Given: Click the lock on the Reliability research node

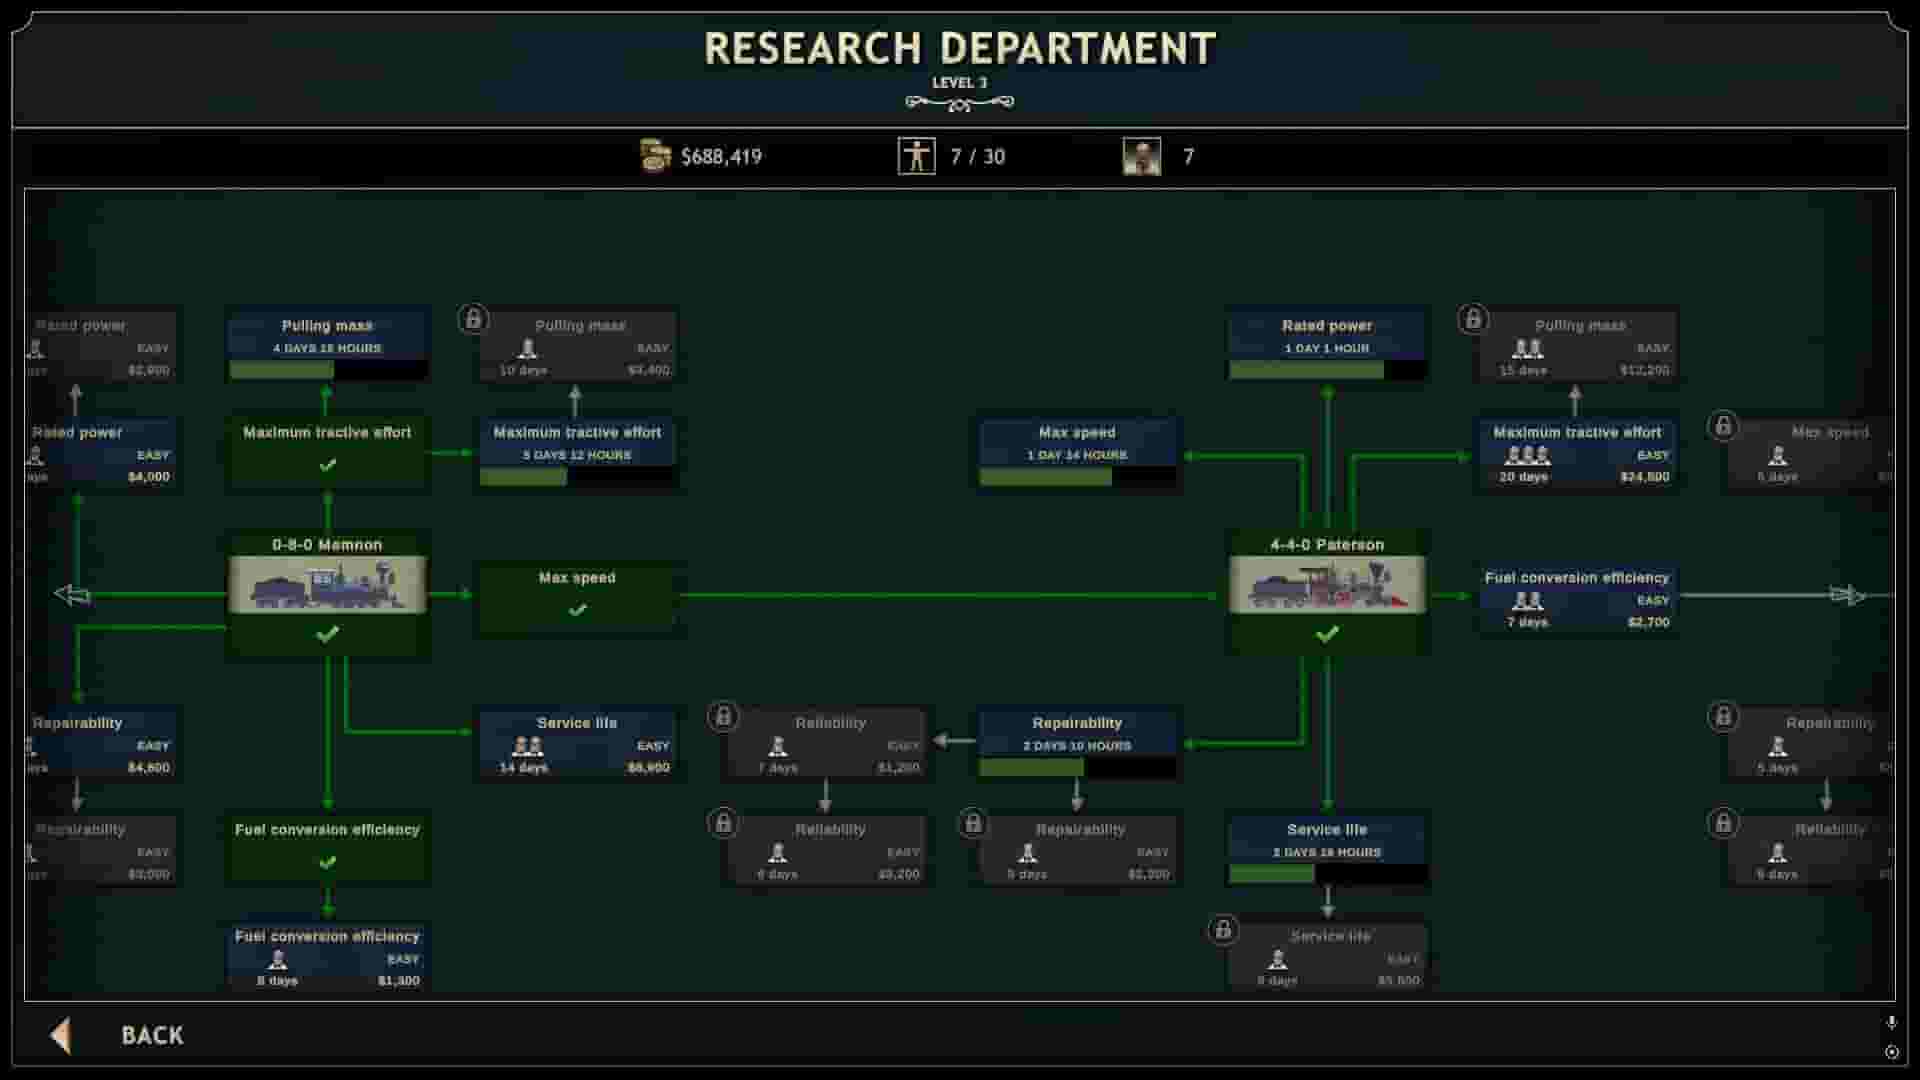Looking at the screenshot, I should pos(724,716).
